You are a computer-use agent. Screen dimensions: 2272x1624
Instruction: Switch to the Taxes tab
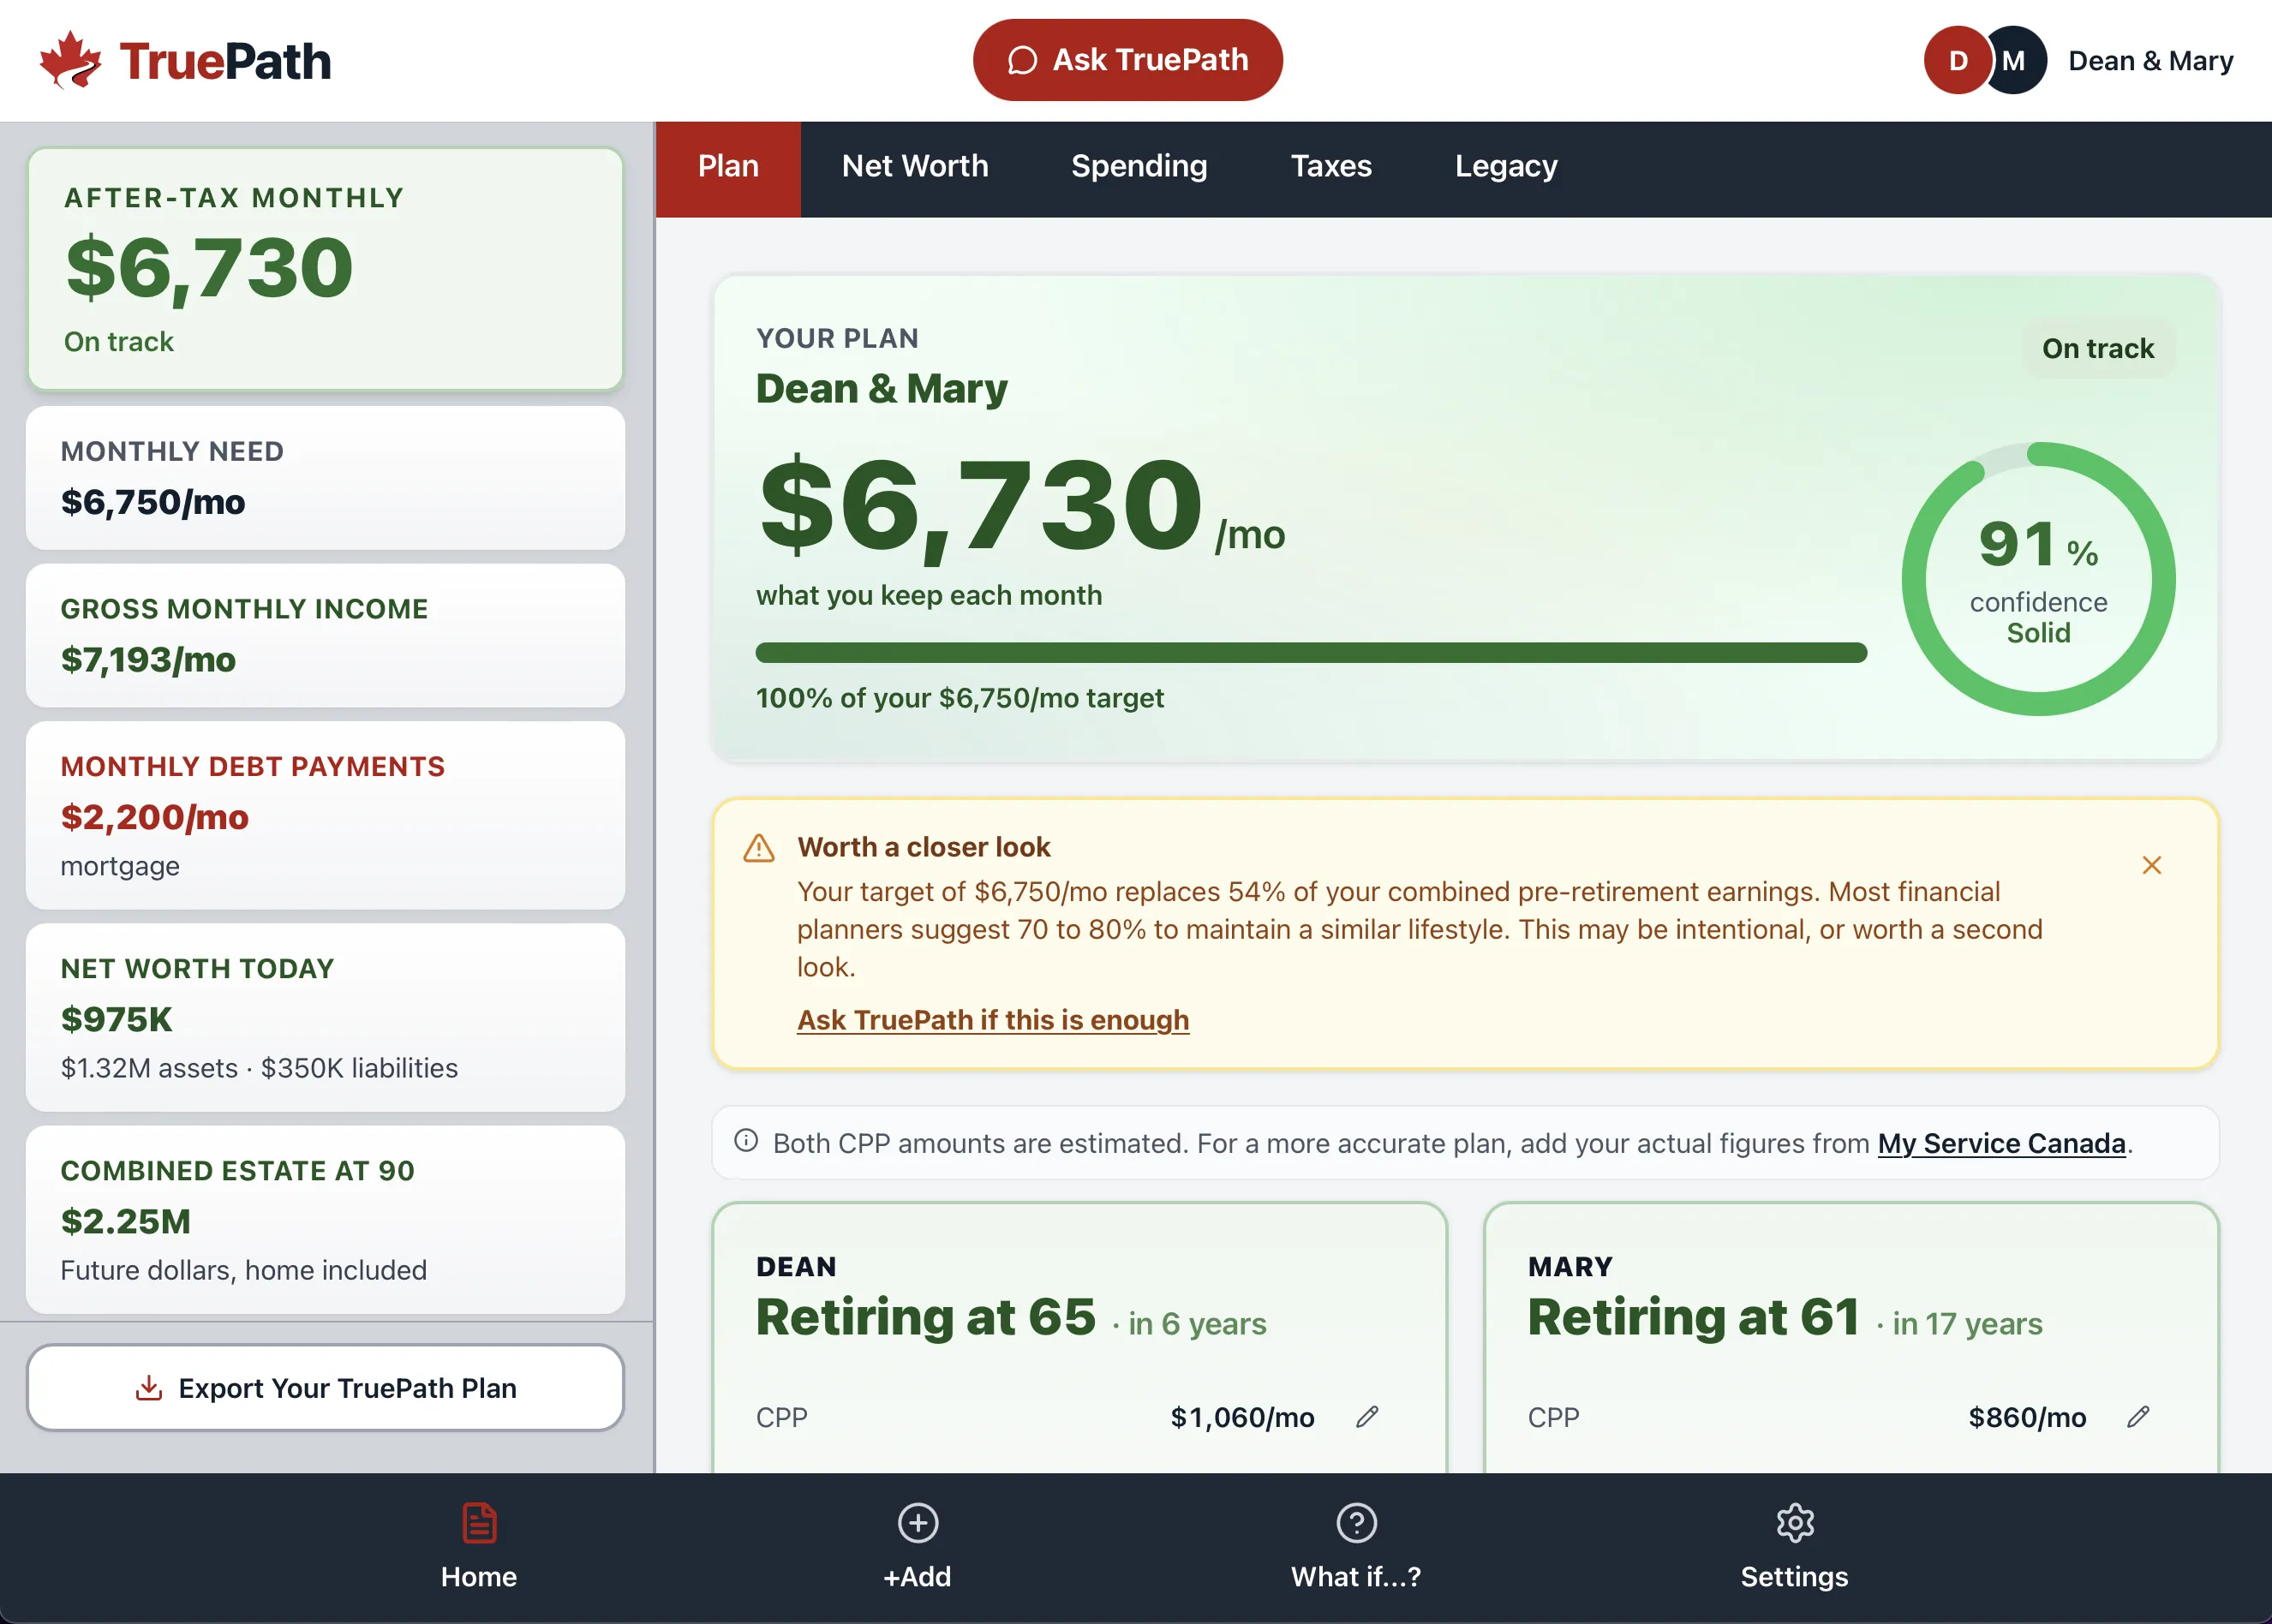coord(1331,166)
